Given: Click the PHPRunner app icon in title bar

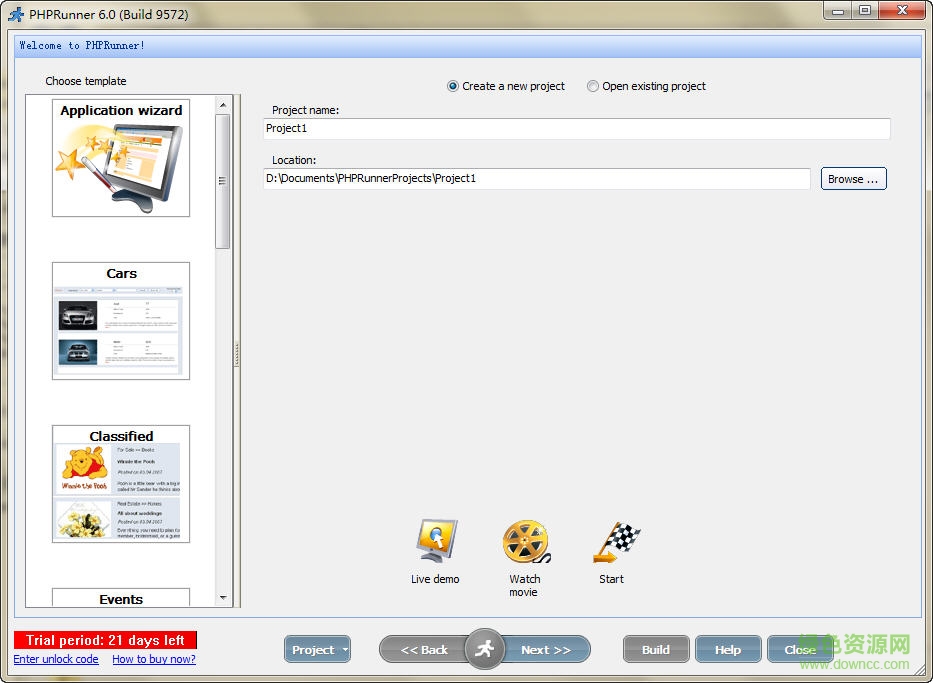Looking at the screenshot, I should coord(16,14).
